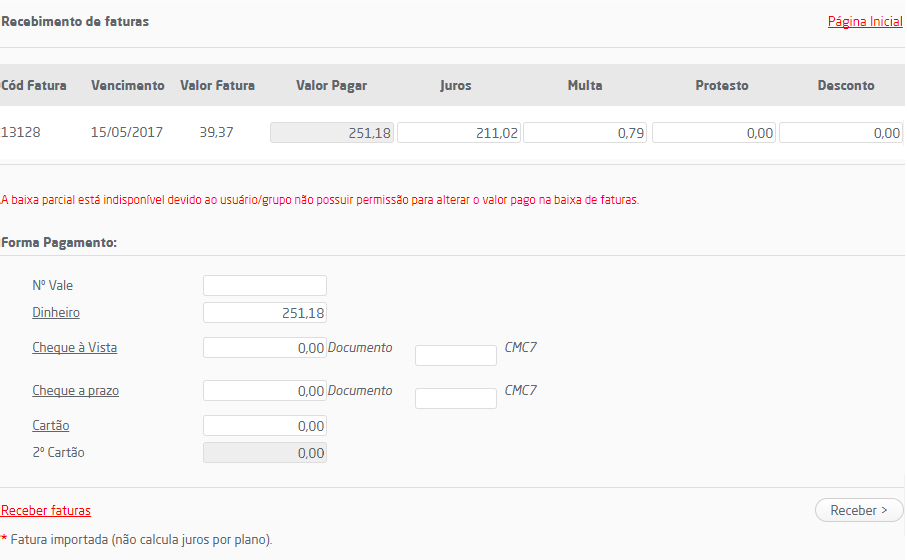This screenshot has height=560, width=907.
Task: Open the Receber faturas link
Action: coord(46,510)
